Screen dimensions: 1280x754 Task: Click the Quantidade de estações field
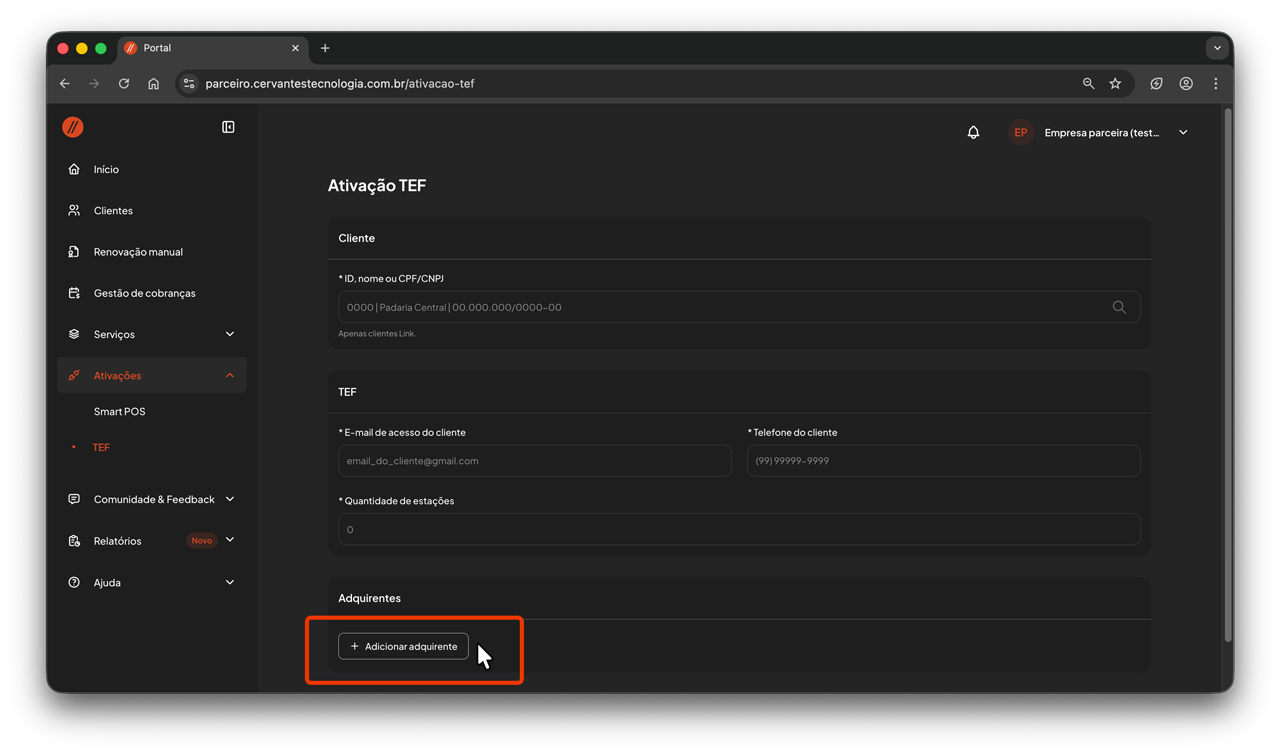pos(738,529)
